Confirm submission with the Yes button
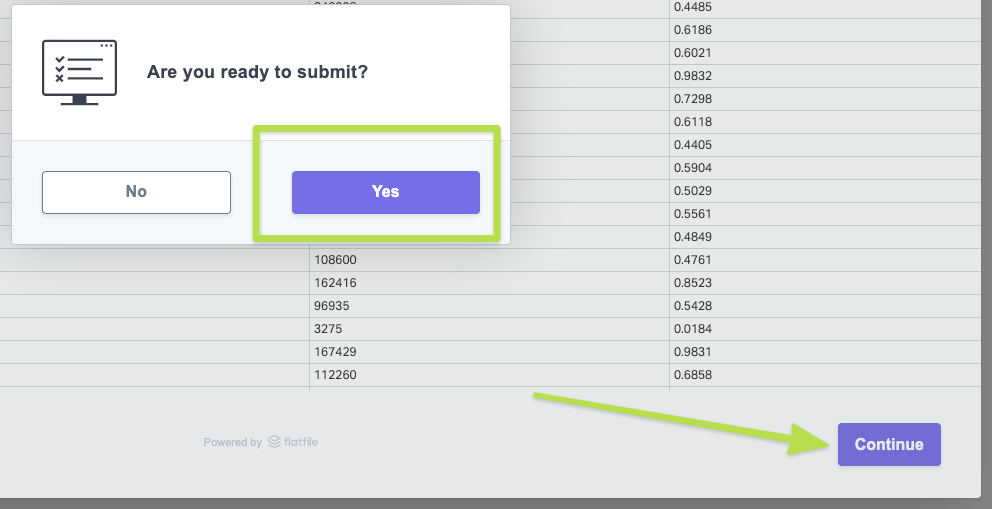Screen dimensions: 992x509 click(385, 192)
